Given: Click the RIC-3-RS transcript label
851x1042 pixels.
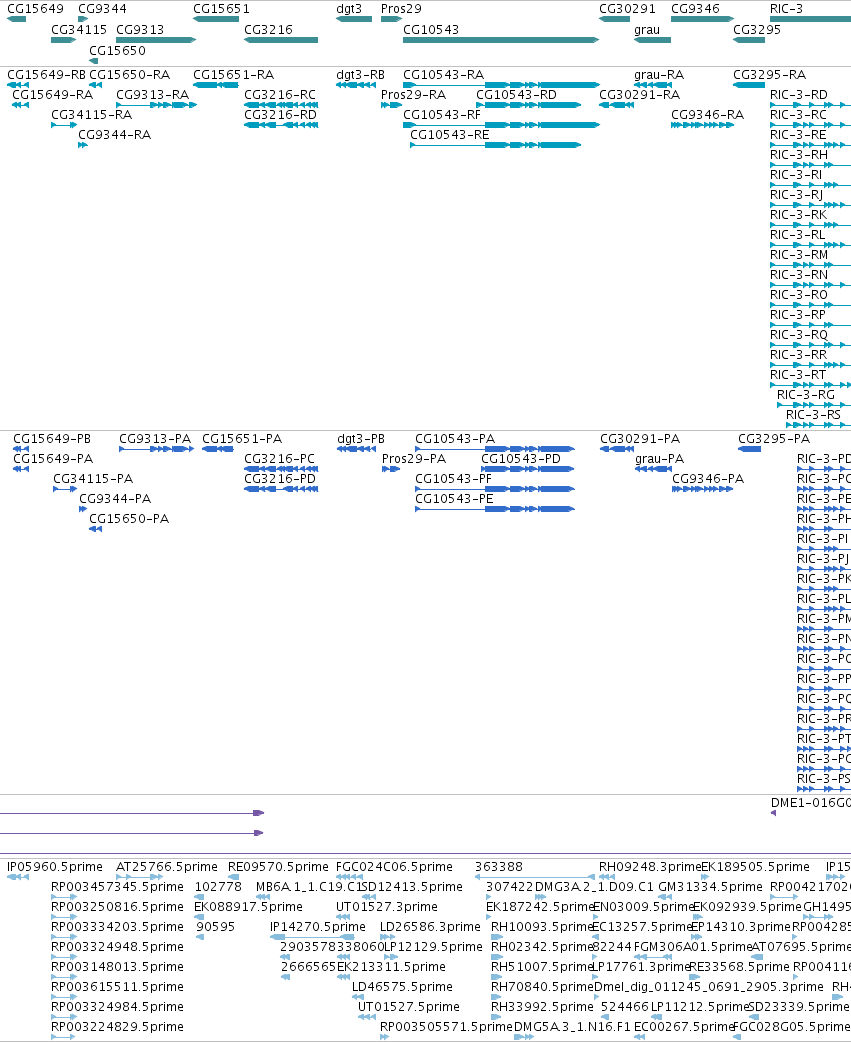Looking at the screenshot, I should click(x=813, y=414).
